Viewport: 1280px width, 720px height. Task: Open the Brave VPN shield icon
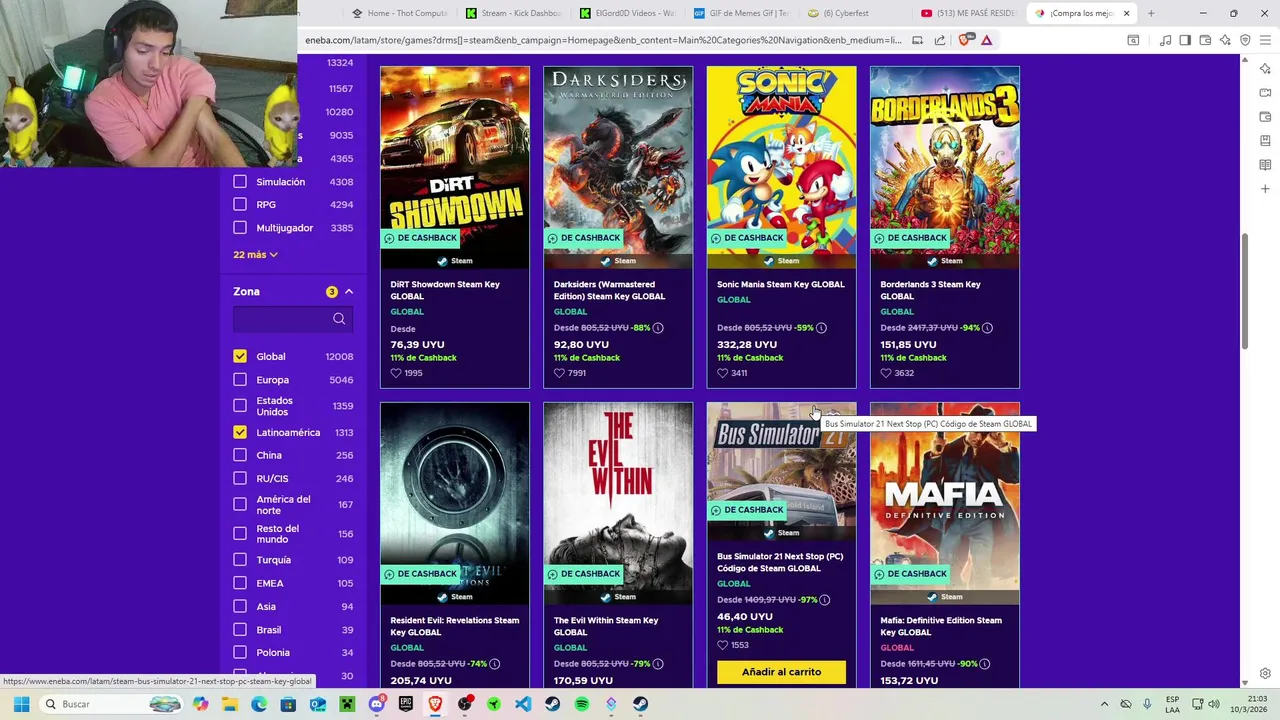tap(1245, 40)
